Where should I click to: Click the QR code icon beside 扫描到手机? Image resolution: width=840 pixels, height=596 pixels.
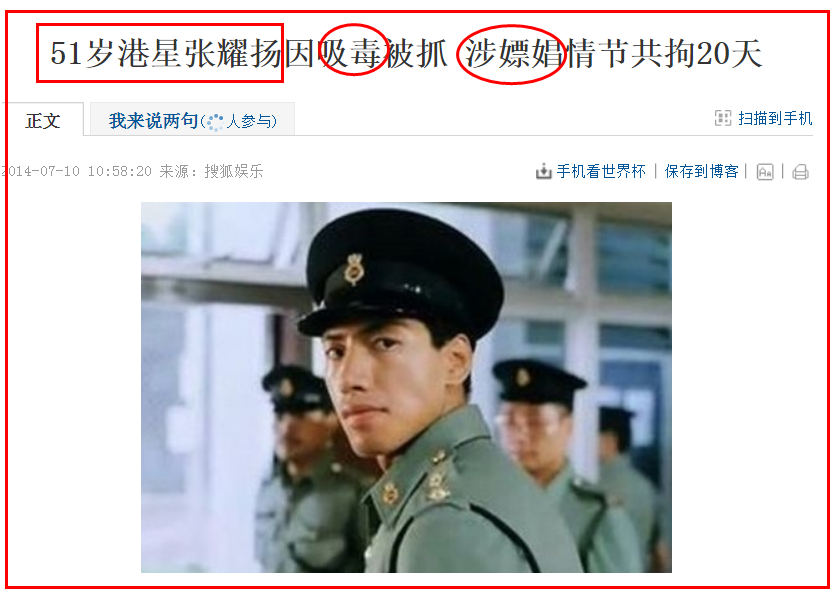point(723,118)
